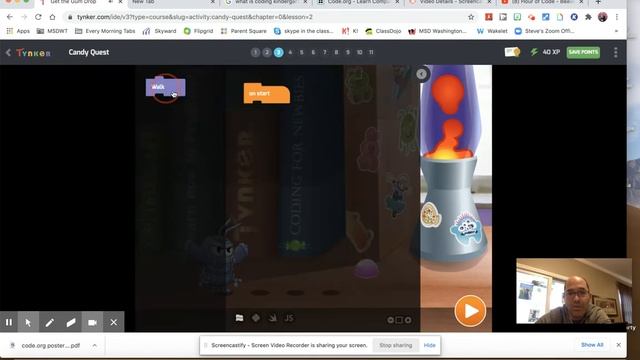
Task: Click the flag icon in bottom toolbar
Action: tap(240, 318)
